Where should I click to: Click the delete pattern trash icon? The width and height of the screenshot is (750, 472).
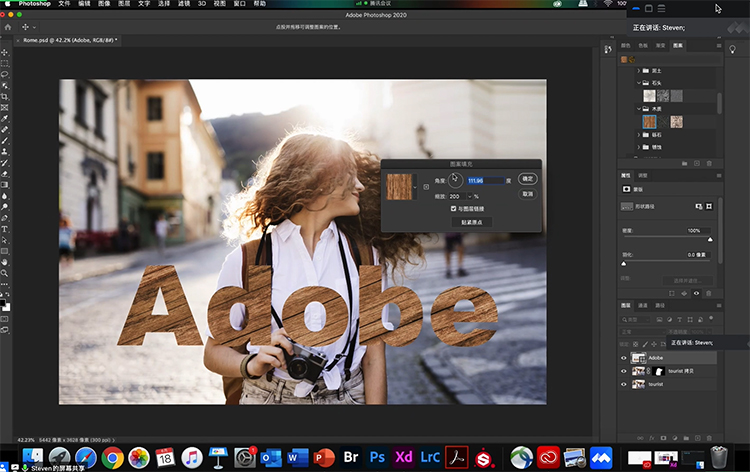point(709,162)
